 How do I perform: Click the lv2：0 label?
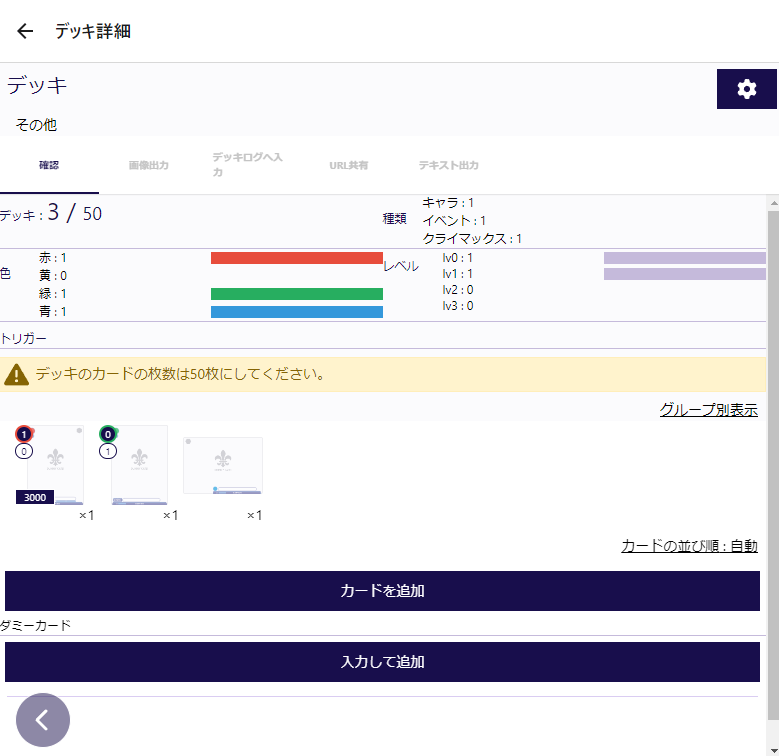click(x=458, y=290)
